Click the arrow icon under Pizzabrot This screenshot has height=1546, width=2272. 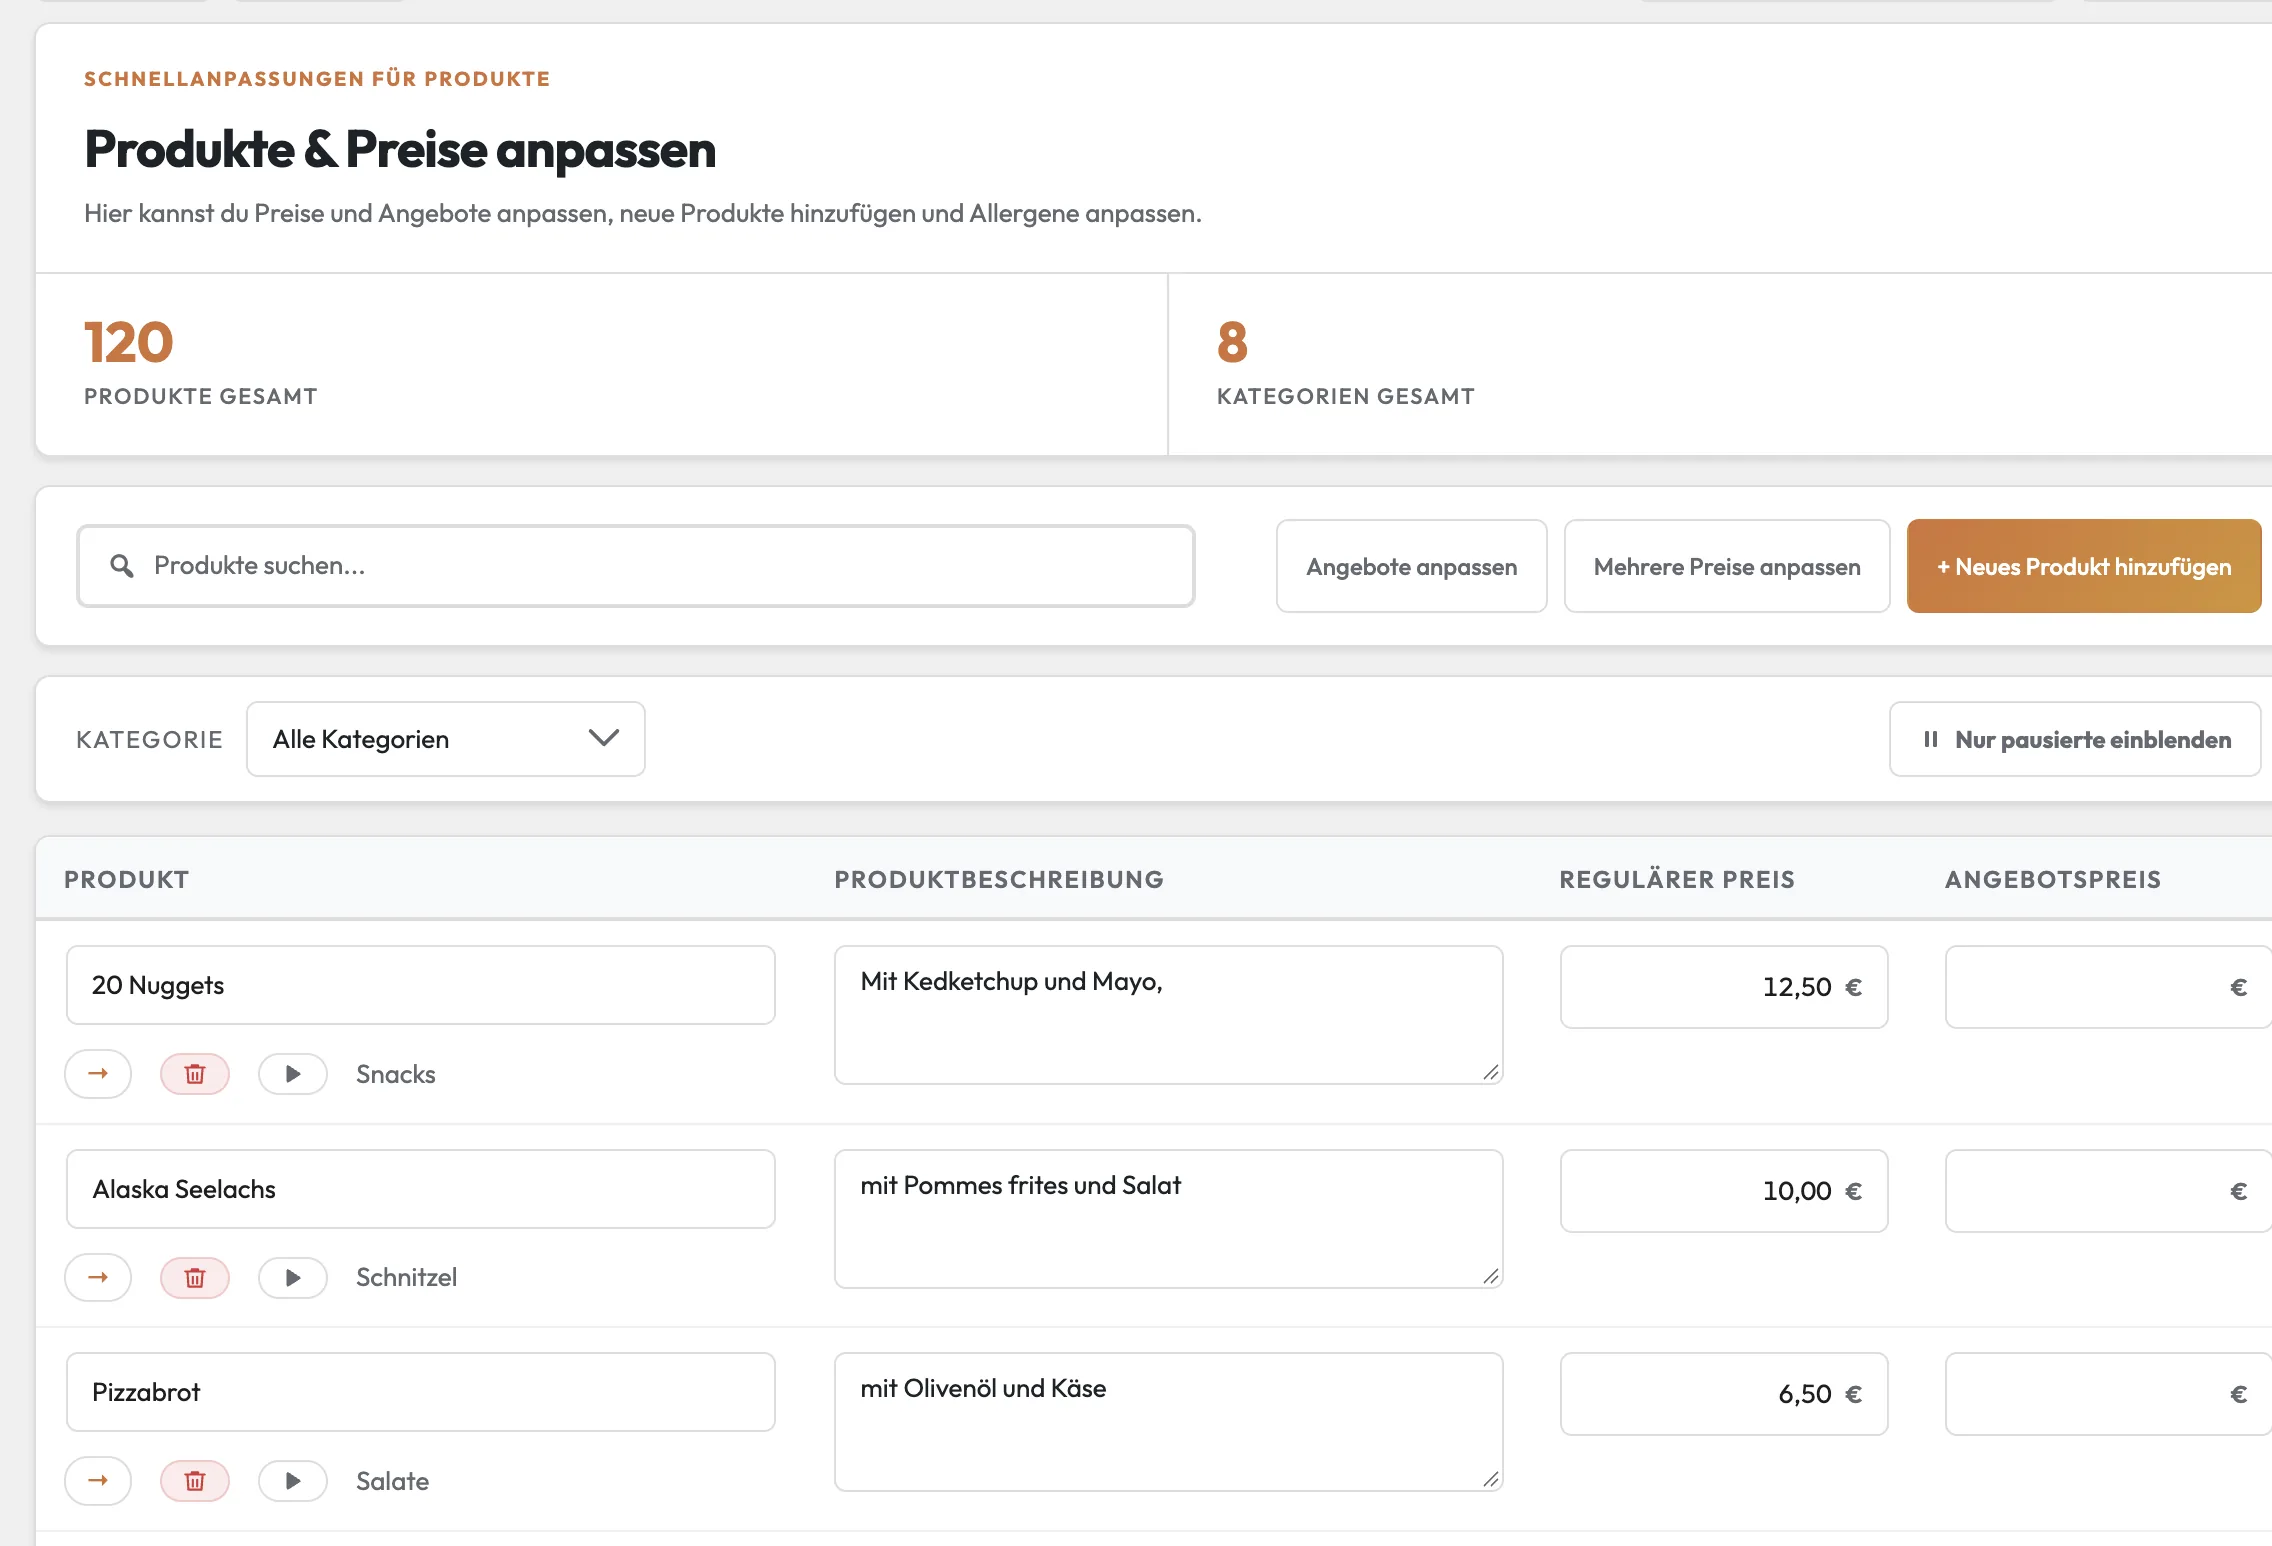98,1480
